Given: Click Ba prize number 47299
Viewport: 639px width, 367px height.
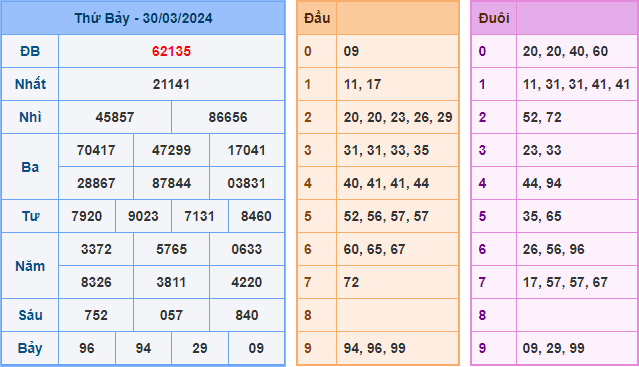Looking at the screenshot, I should pyautogui.click(x=171, y=150).
